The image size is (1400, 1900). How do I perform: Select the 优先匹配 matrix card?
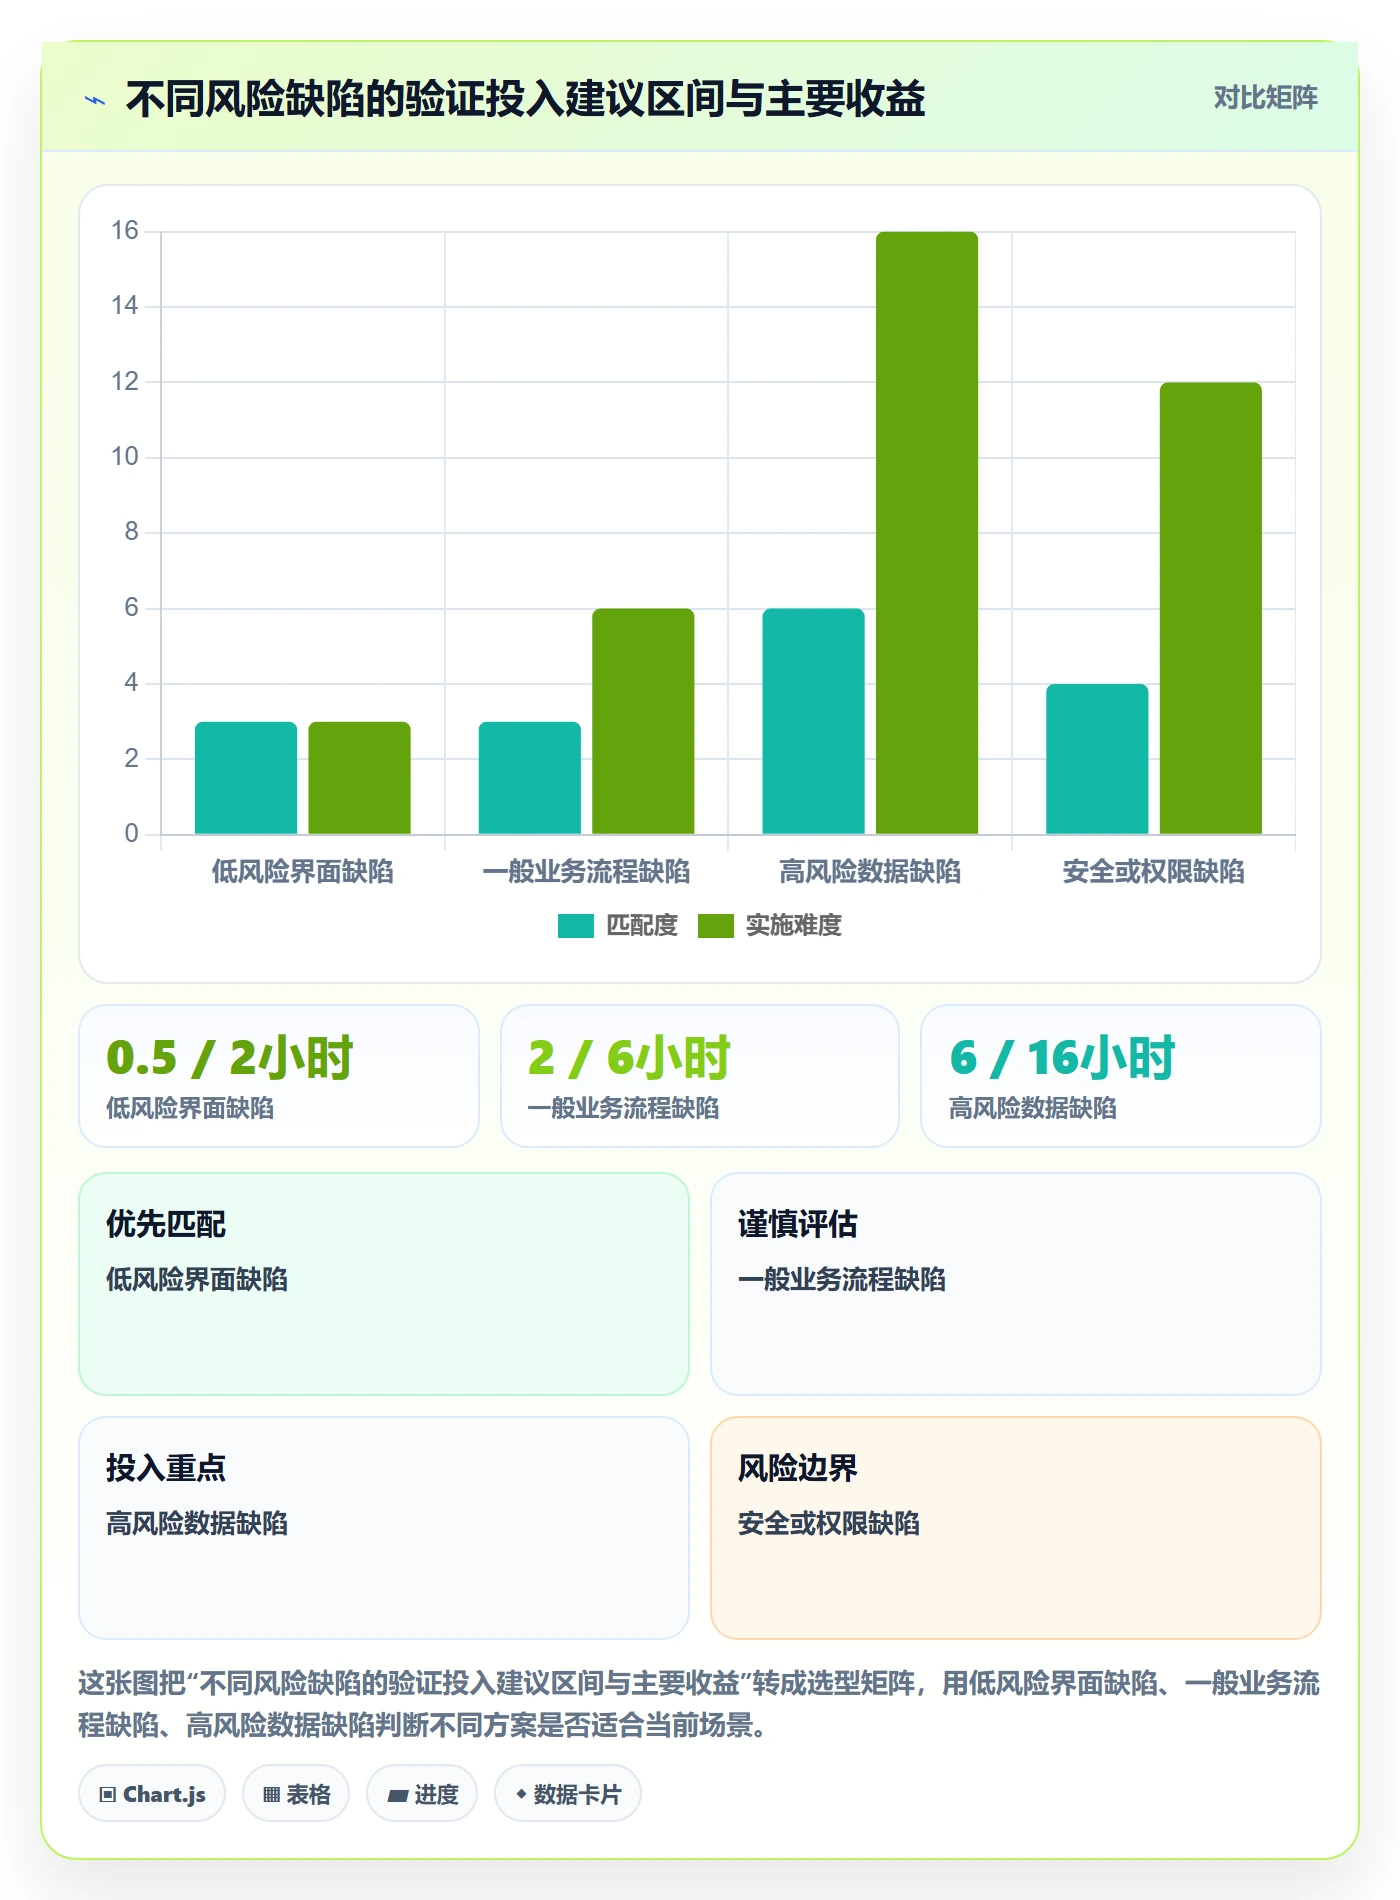coord(384,1284)
